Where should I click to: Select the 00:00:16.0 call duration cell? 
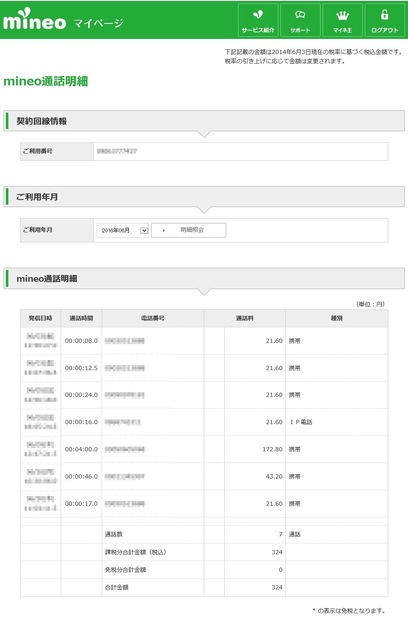tap(81, 422)
